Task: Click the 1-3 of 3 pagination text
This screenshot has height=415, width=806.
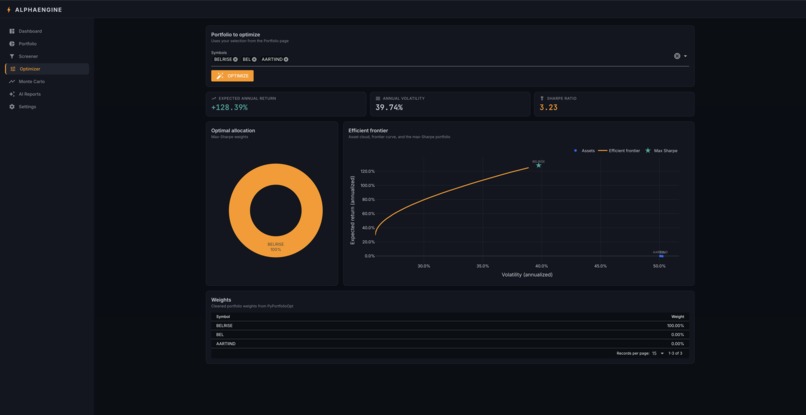Action: [x=675, y=353]
